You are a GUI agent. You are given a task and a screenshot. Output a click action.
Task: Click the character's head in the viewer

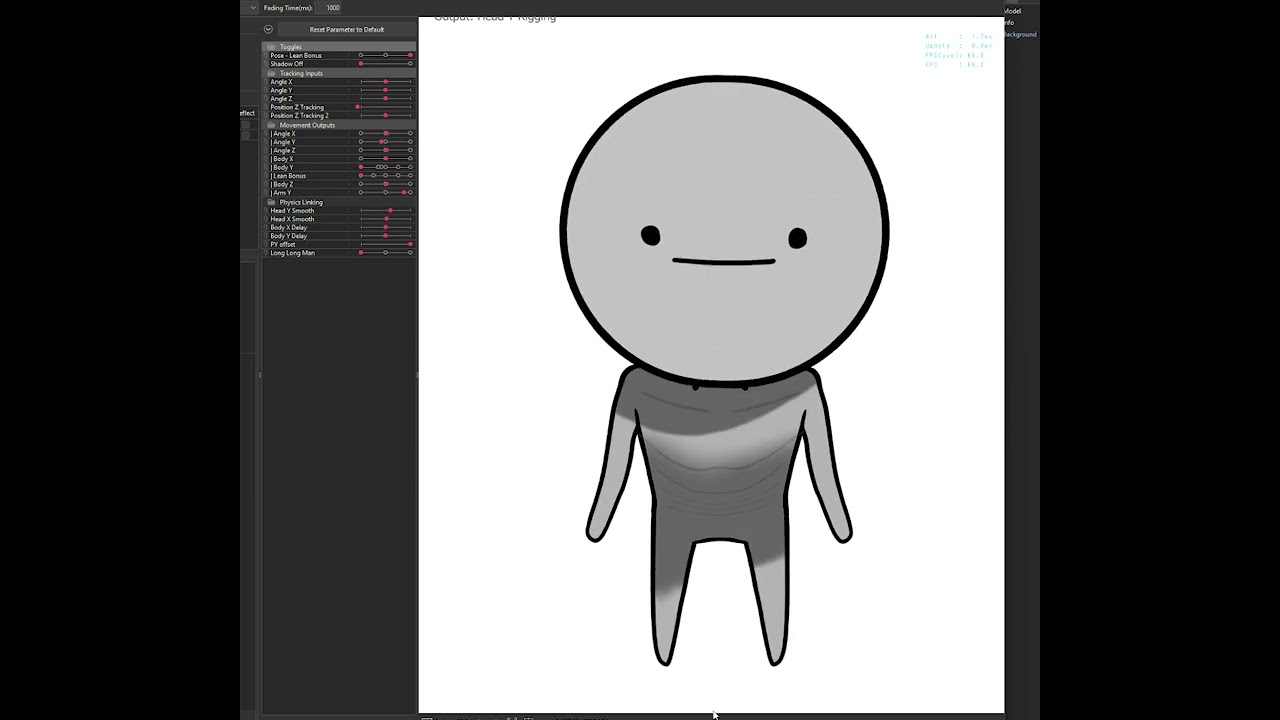(724, 230)
